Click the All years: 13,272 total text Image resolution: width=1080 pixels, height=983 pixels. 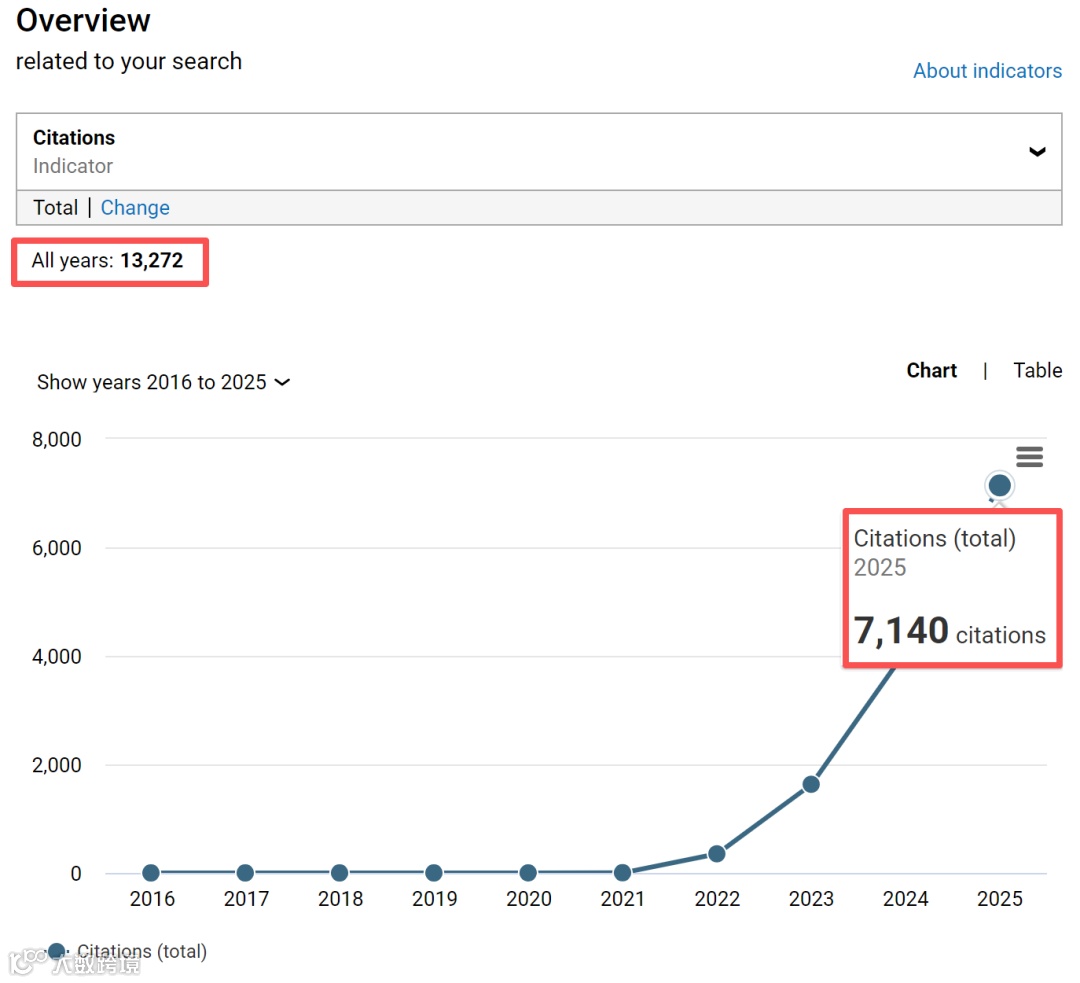[x=107, y=260]
